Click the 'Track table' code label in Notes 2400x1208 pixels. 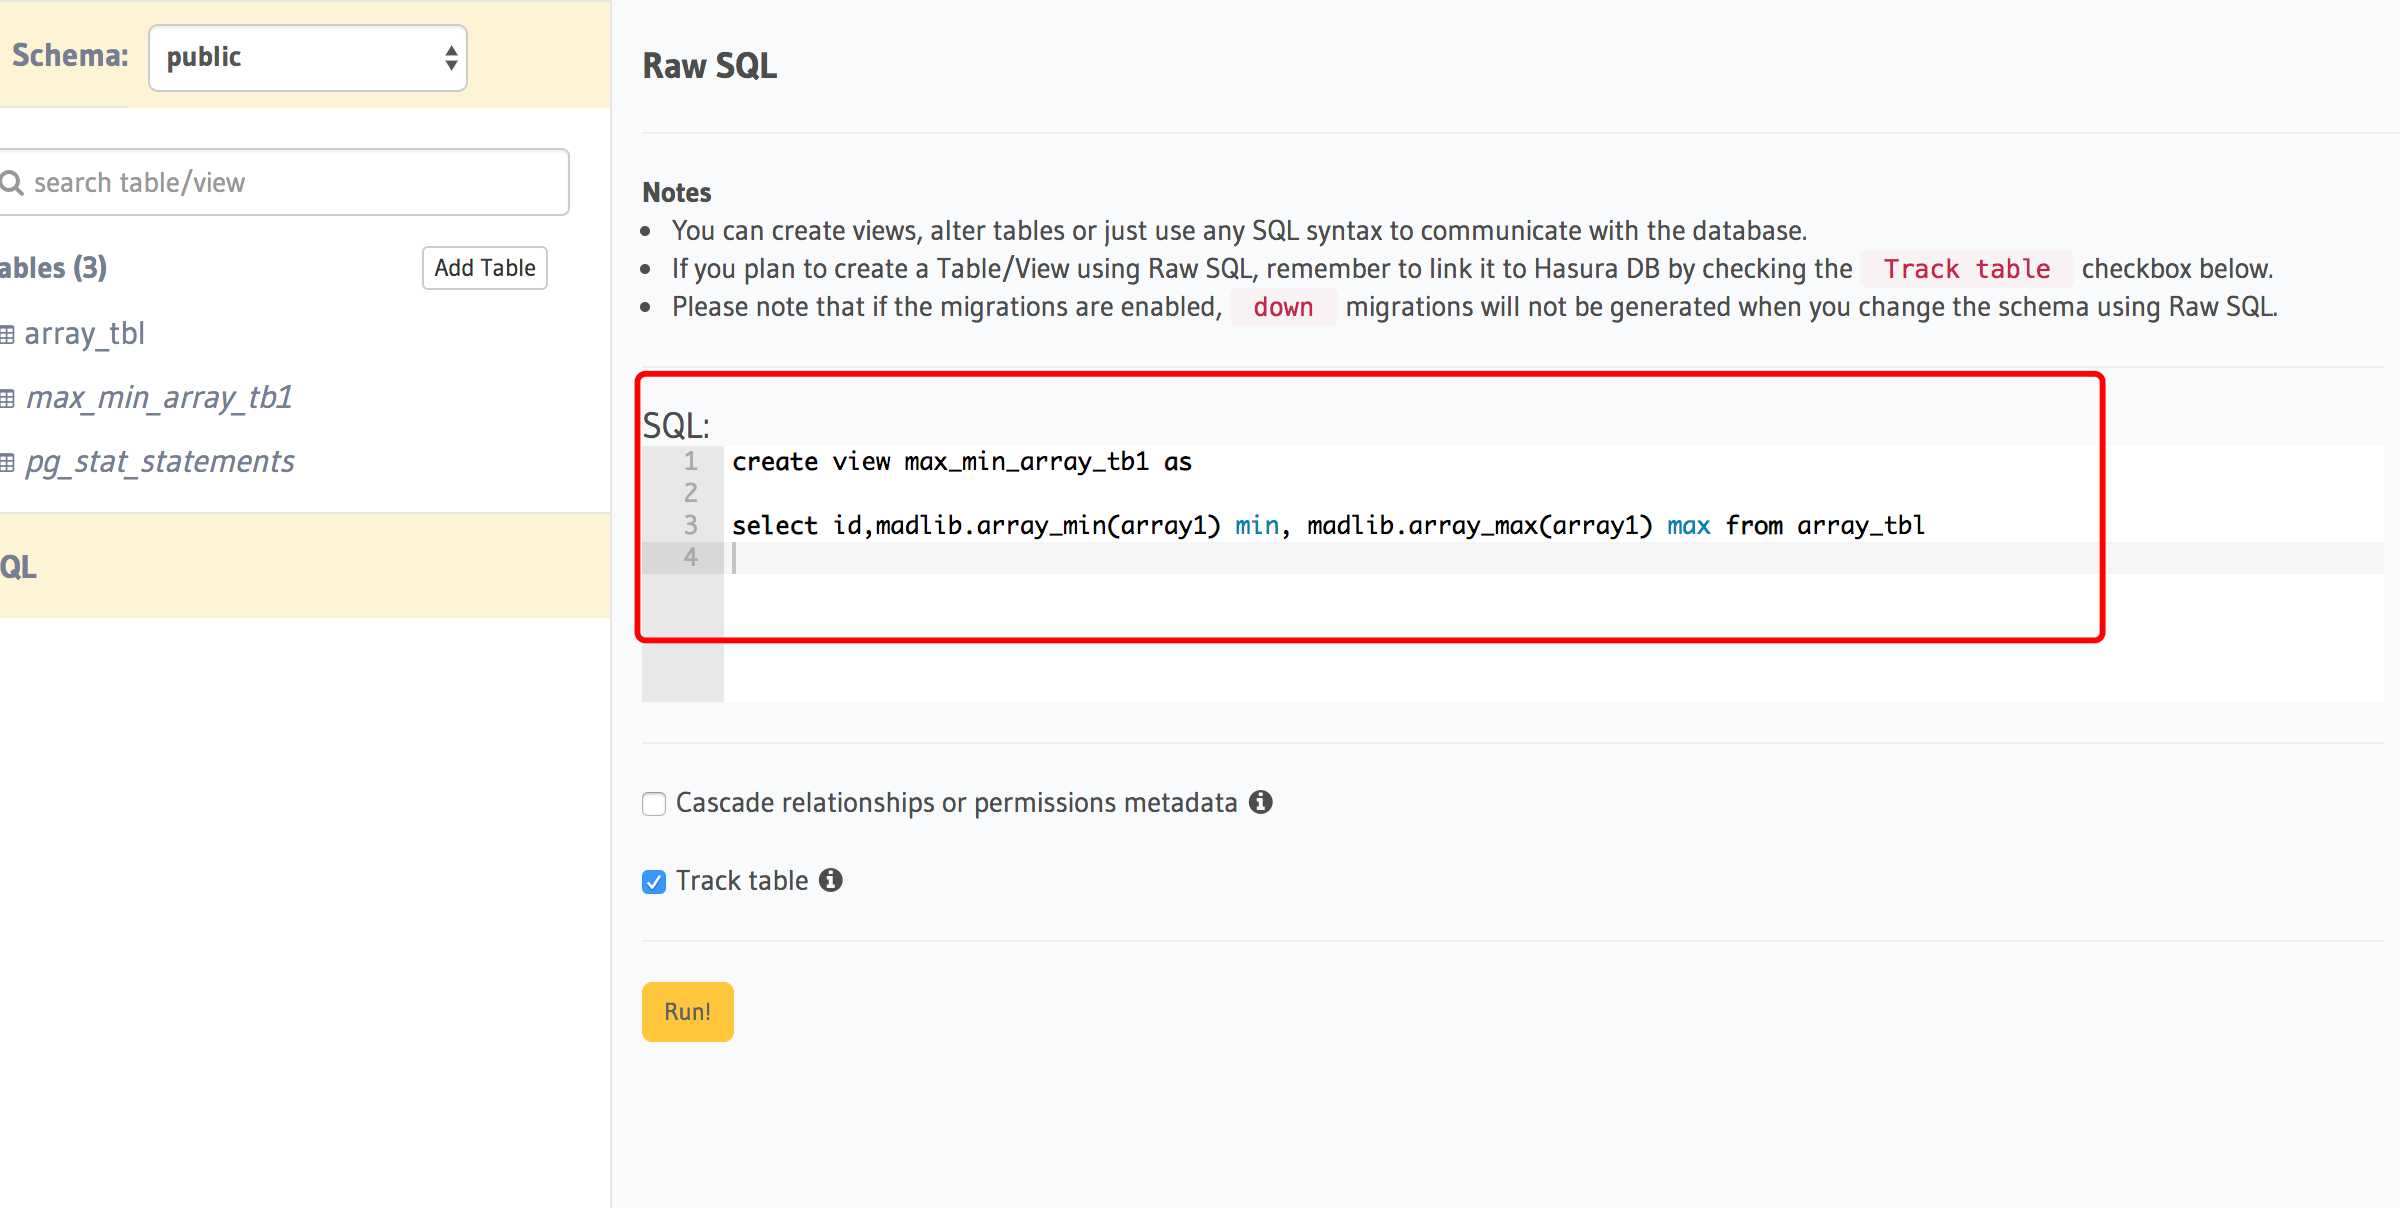[x=1966, y=269]
